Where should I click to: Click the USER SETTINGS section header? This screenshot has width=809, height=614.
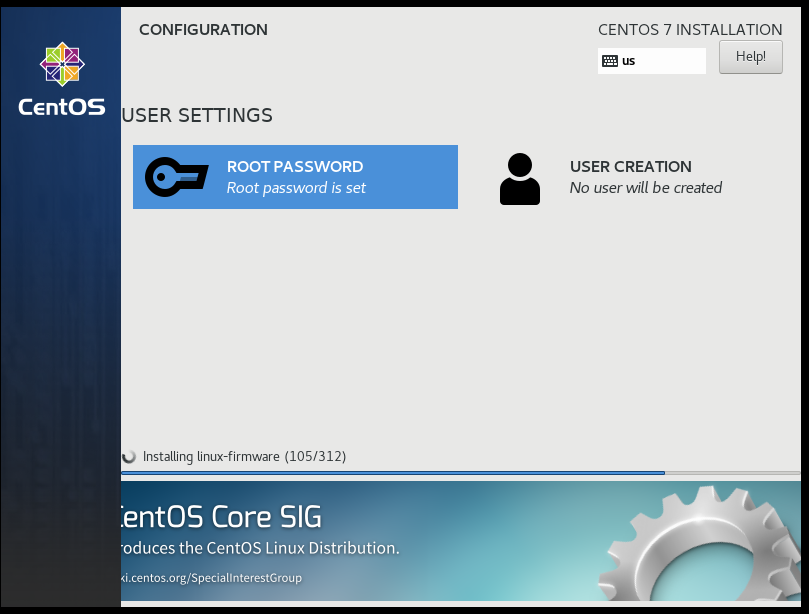(x=196, y=115)
